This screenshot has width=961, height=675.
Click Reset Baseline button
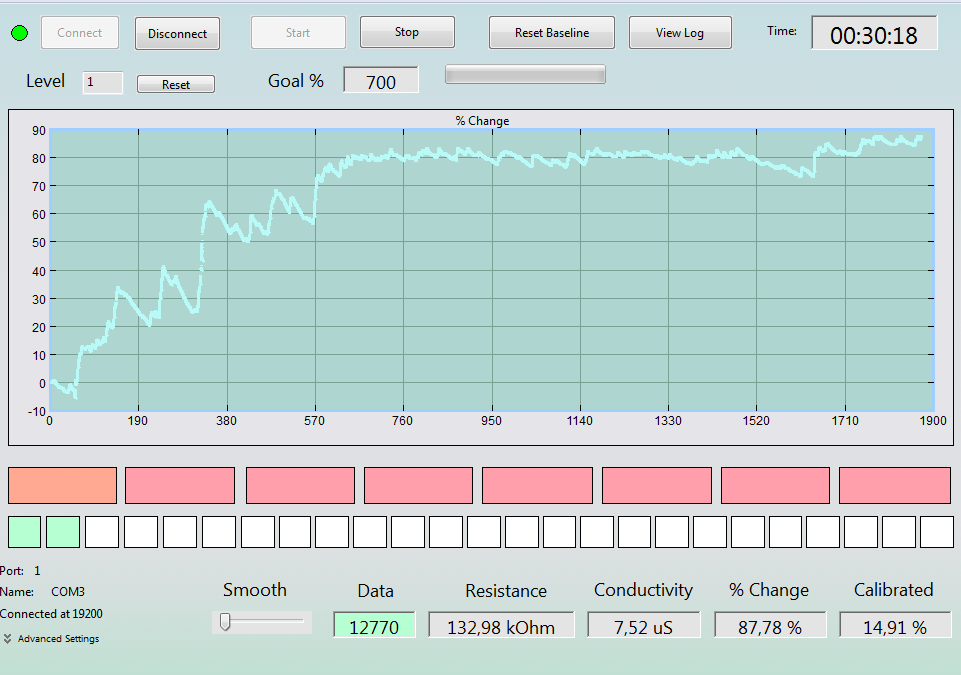[x=552, y=32]
